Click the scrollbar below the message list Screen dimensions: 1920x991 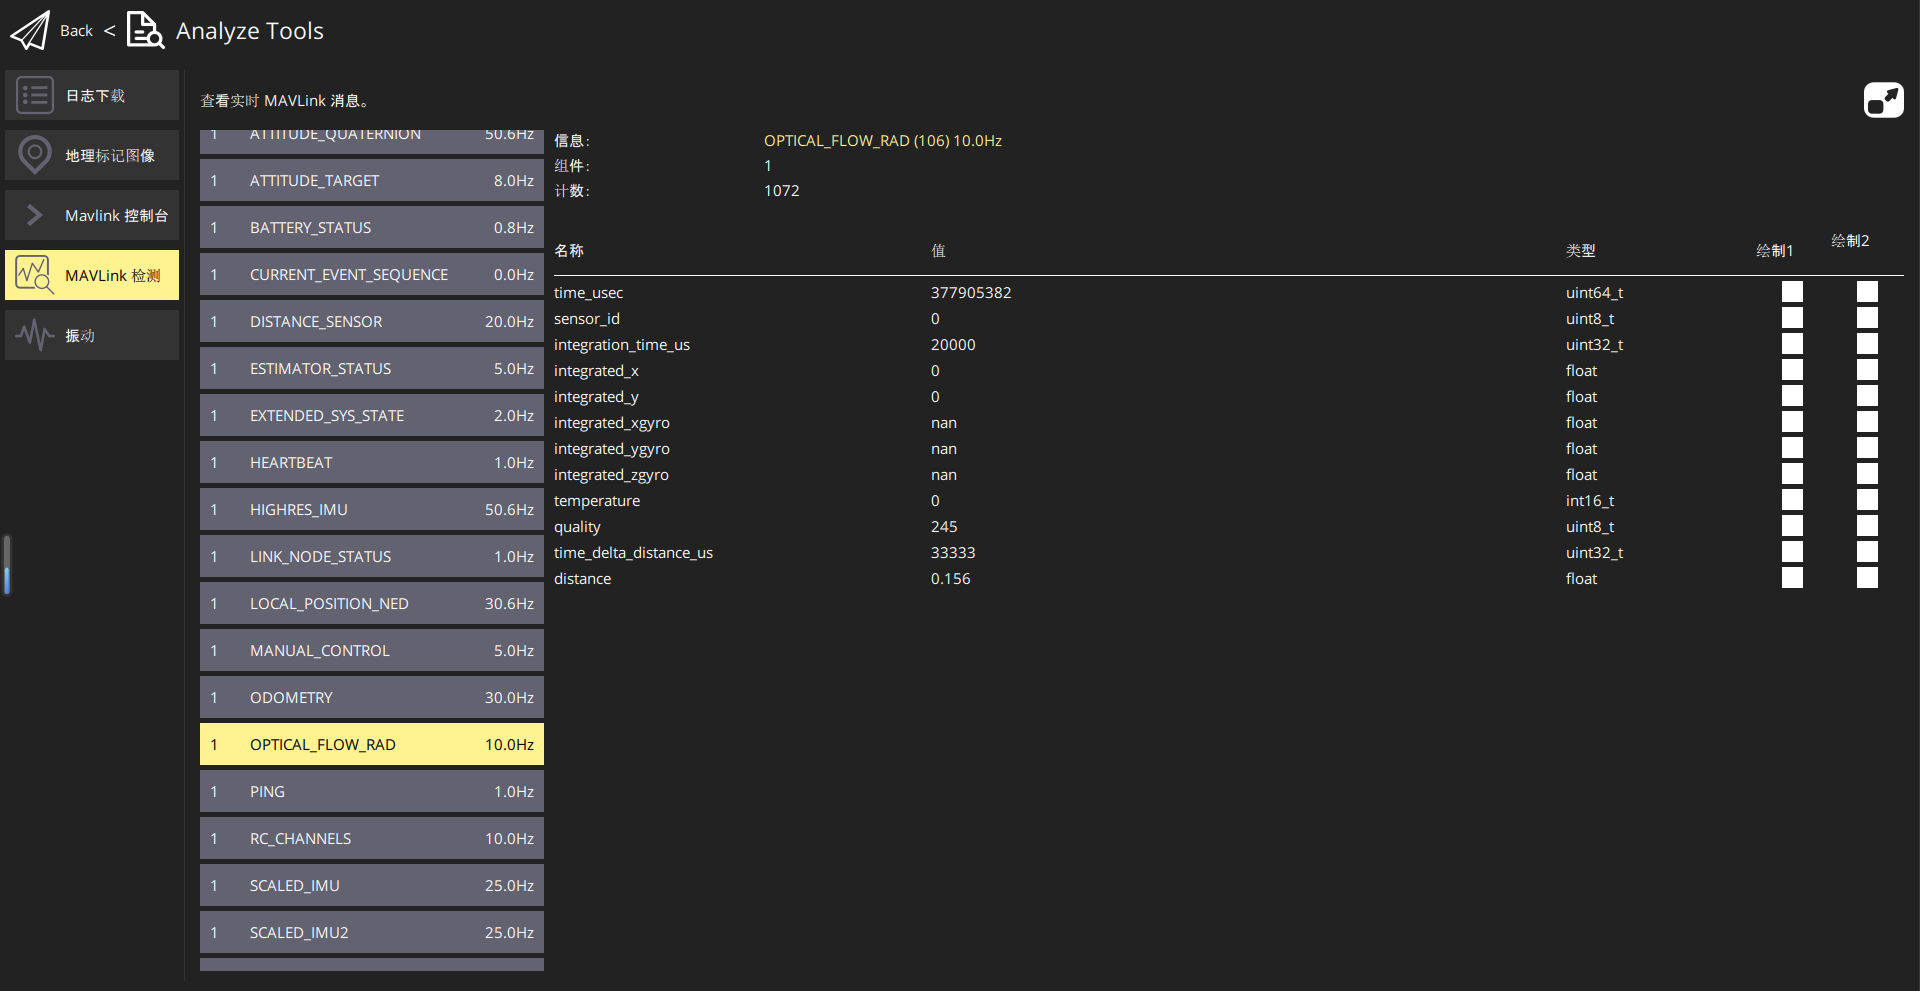point(371,965)
